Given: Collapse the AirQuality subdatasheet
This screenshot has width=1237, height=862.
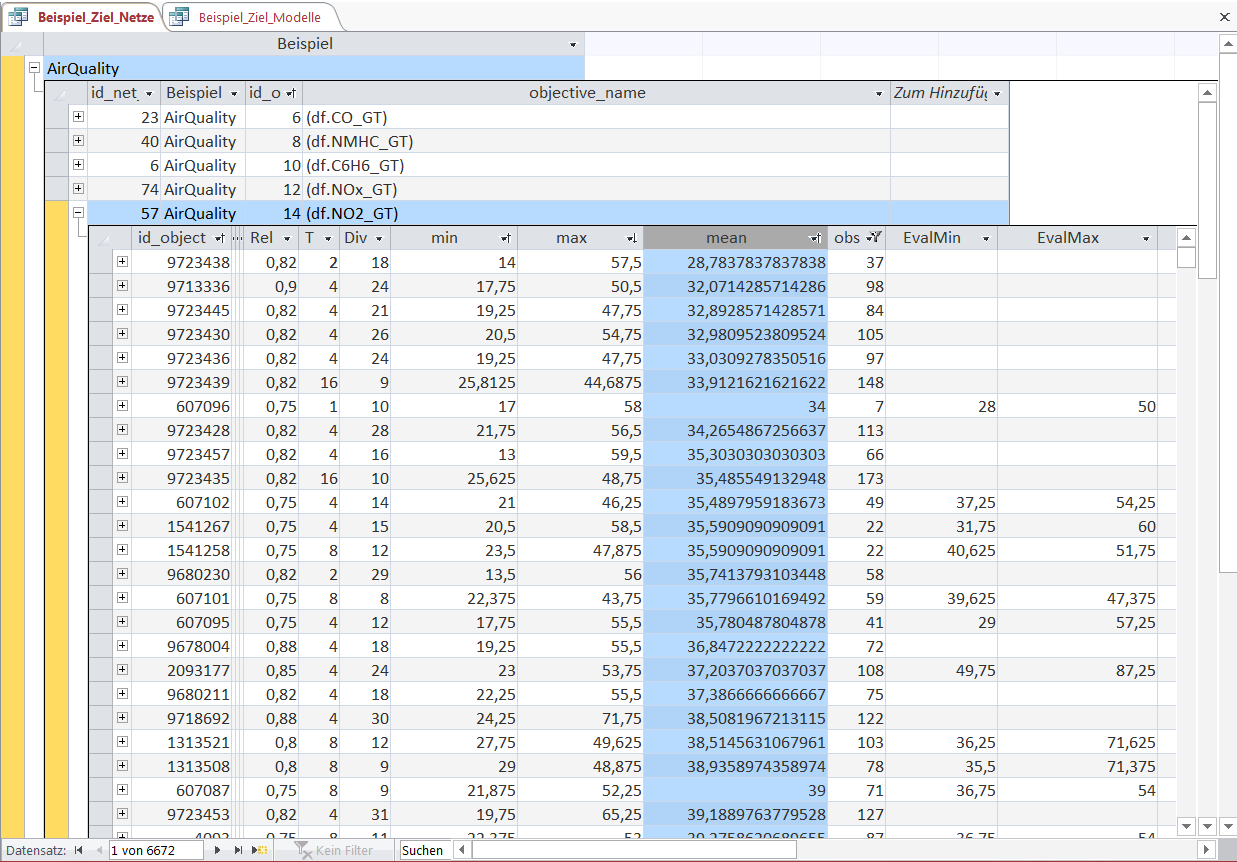Looking at the screenshot, I should (x=35, y=68).
